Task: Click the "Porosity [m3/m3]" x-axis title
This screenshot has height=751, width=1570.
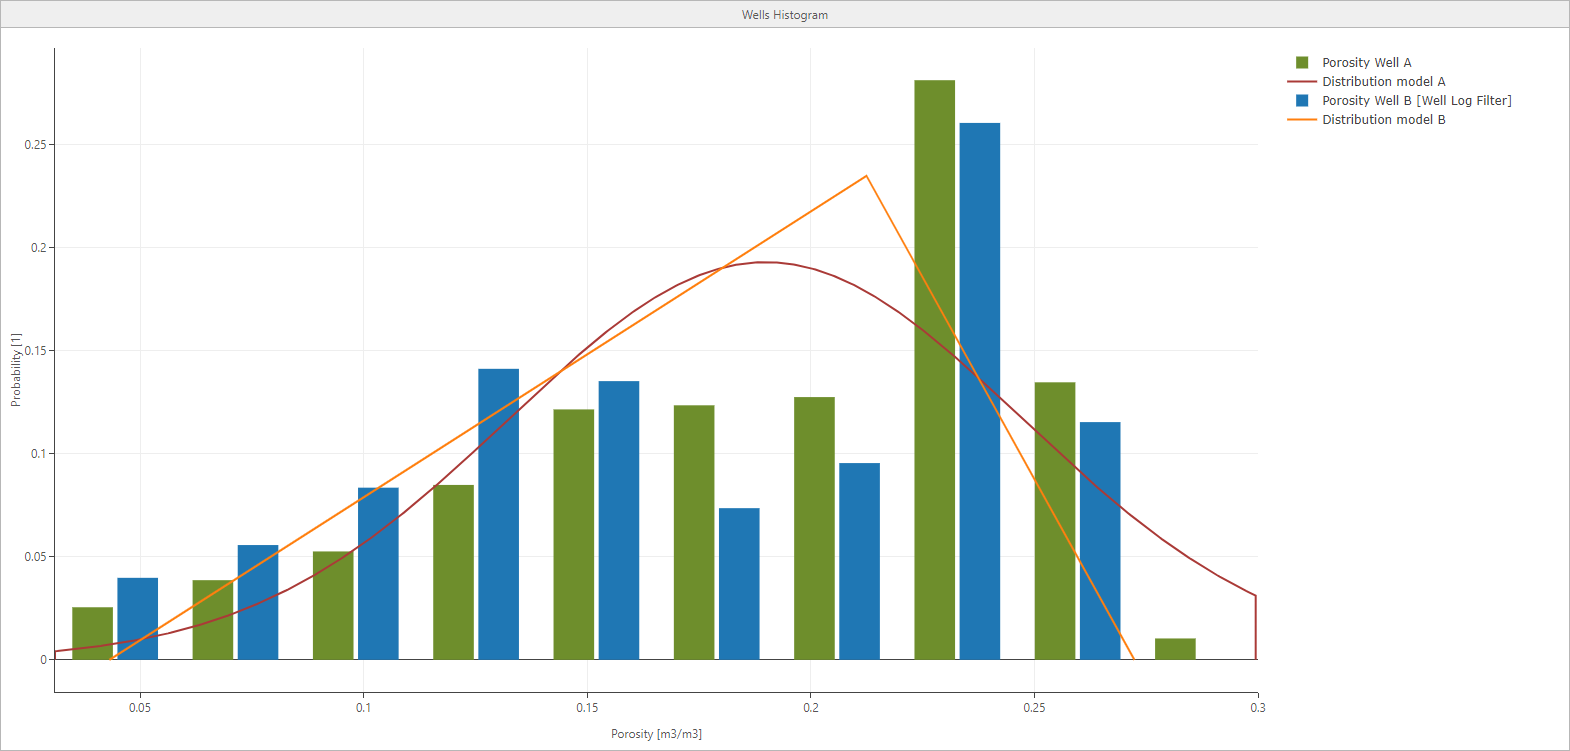Action: pyautogui.click(x=656, y=734)
